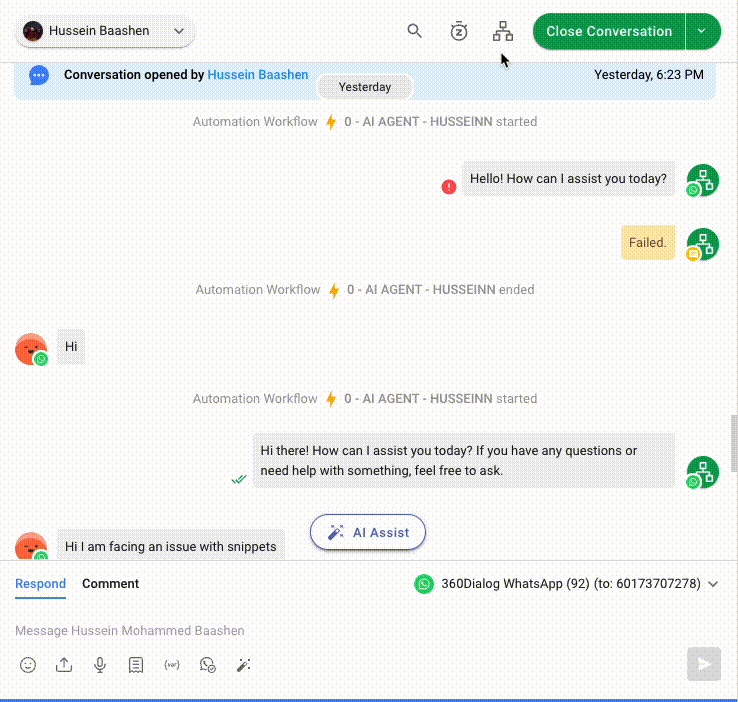Viewport: 738px width, 702px height.
Task: Click the red failed message error icon
Action: [x=449, y=186]
